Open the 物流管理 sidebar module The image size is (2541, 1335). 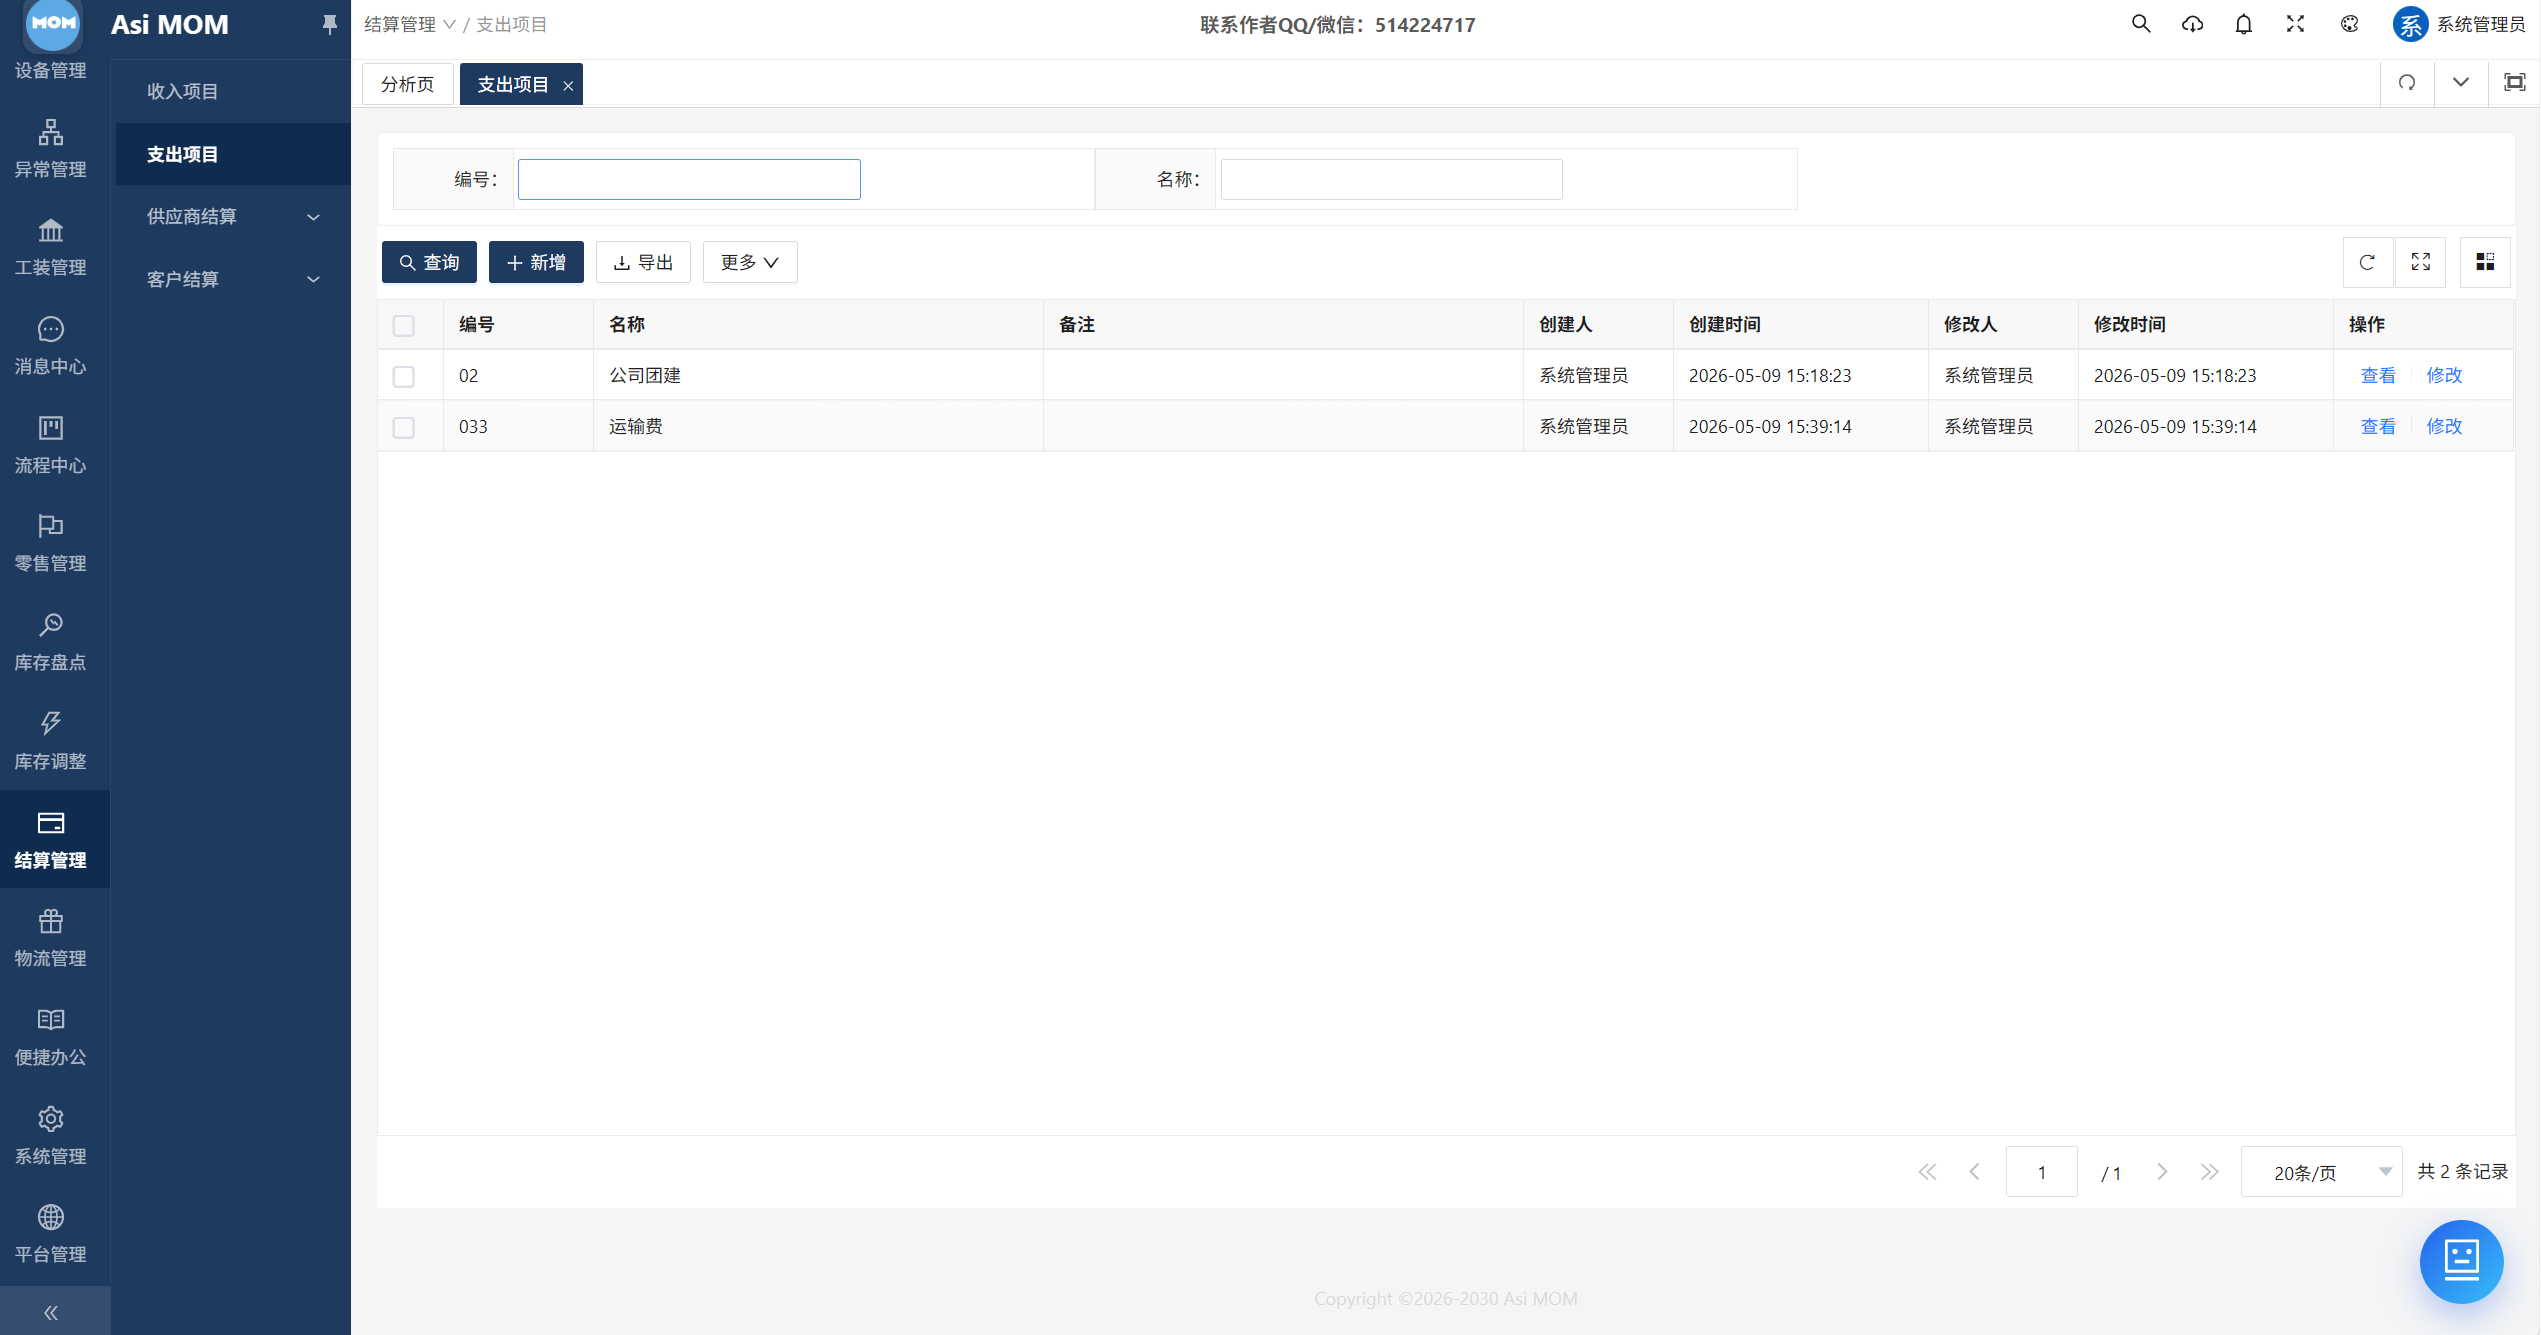pyautogui.click(x=51, y=937)
